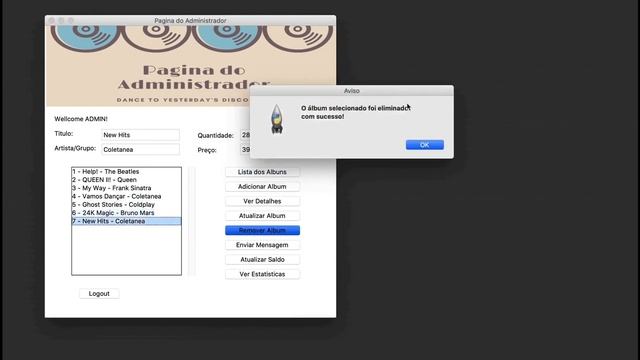
Task: Click the vertical scrollbar beside the album list
Action: point(191,221)
